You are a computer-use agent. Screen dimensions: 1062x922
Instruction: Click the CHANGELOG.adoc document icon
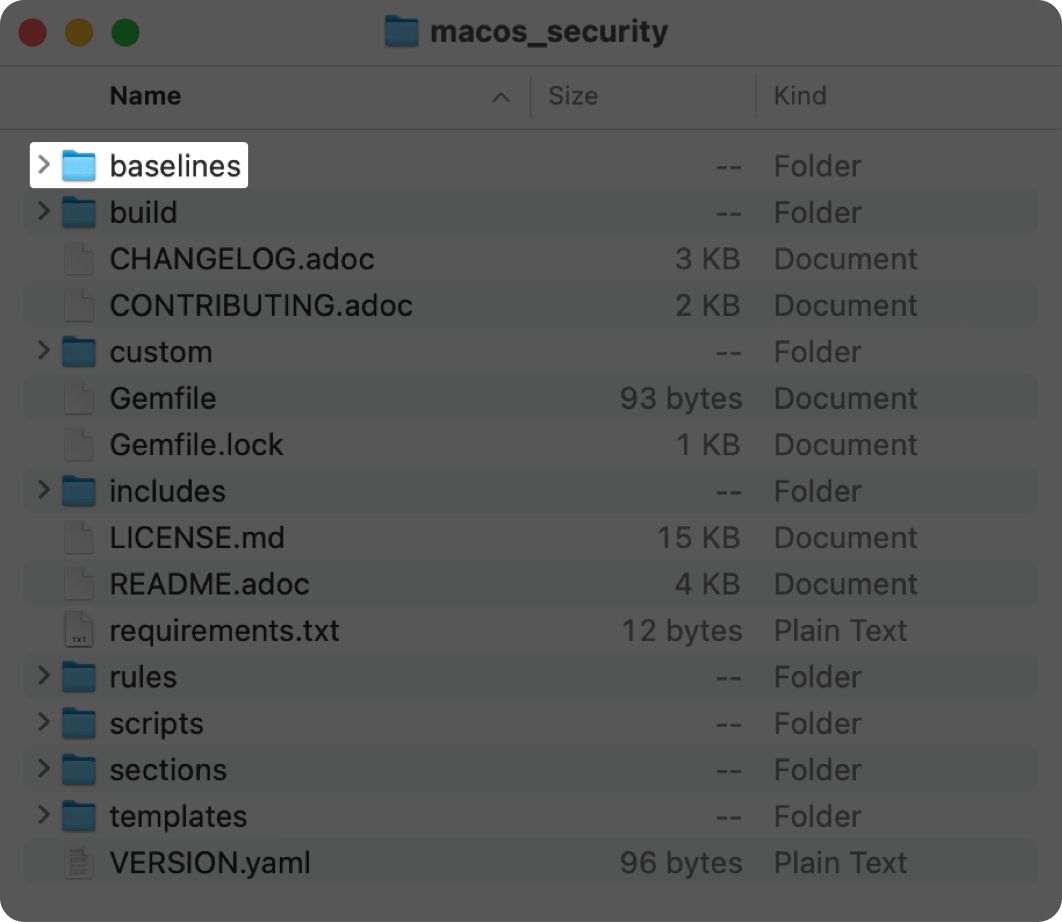[x=79, y=259]
